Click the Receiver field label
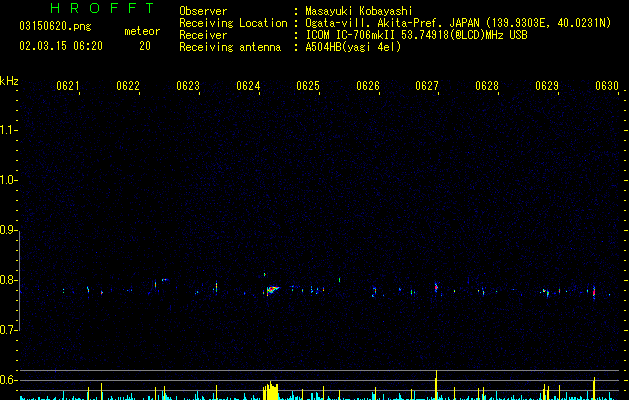 203,35
